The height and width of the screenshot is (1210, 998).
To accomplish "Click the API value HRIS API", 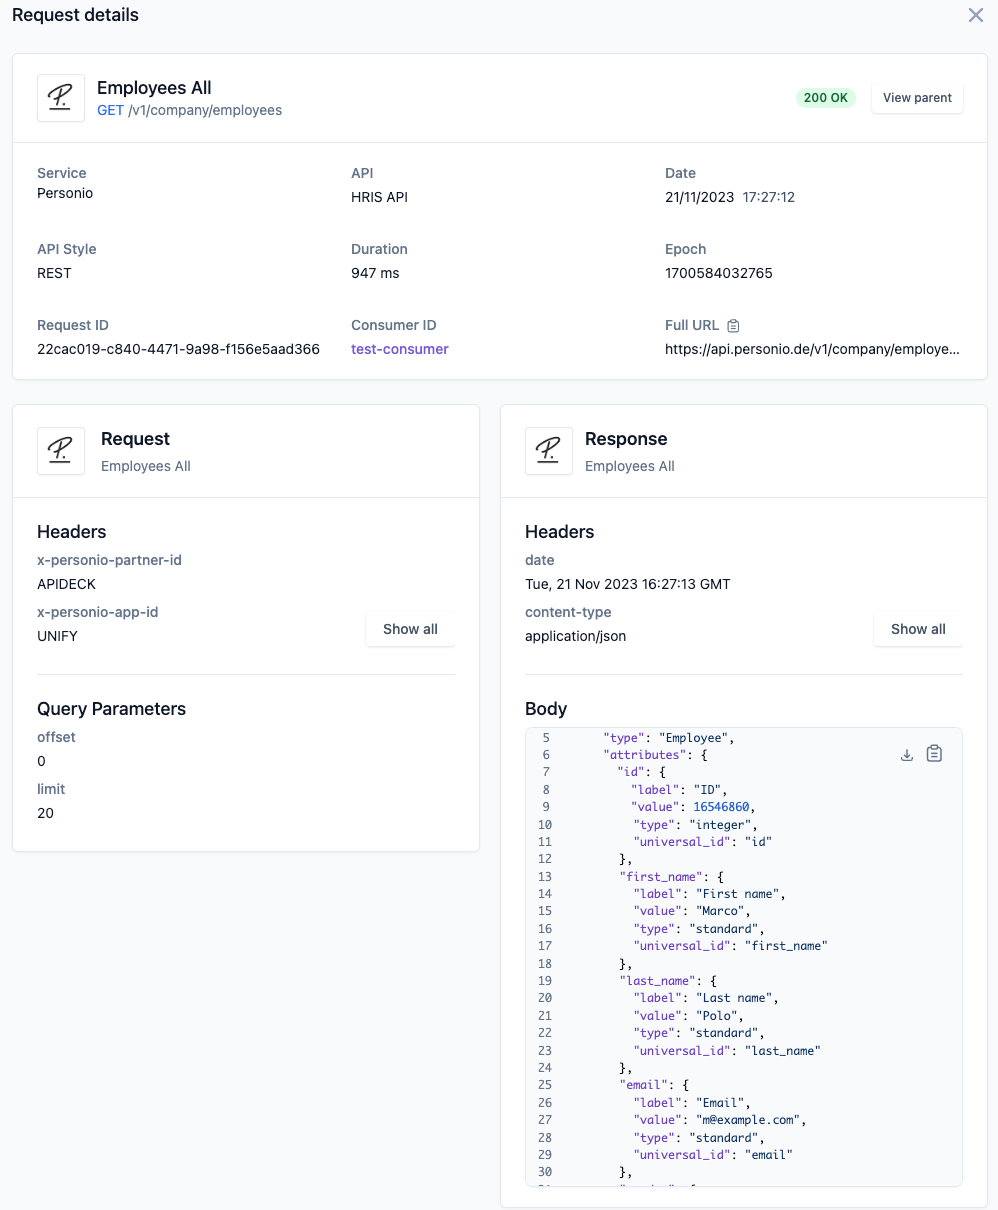I will click(379, 197).
